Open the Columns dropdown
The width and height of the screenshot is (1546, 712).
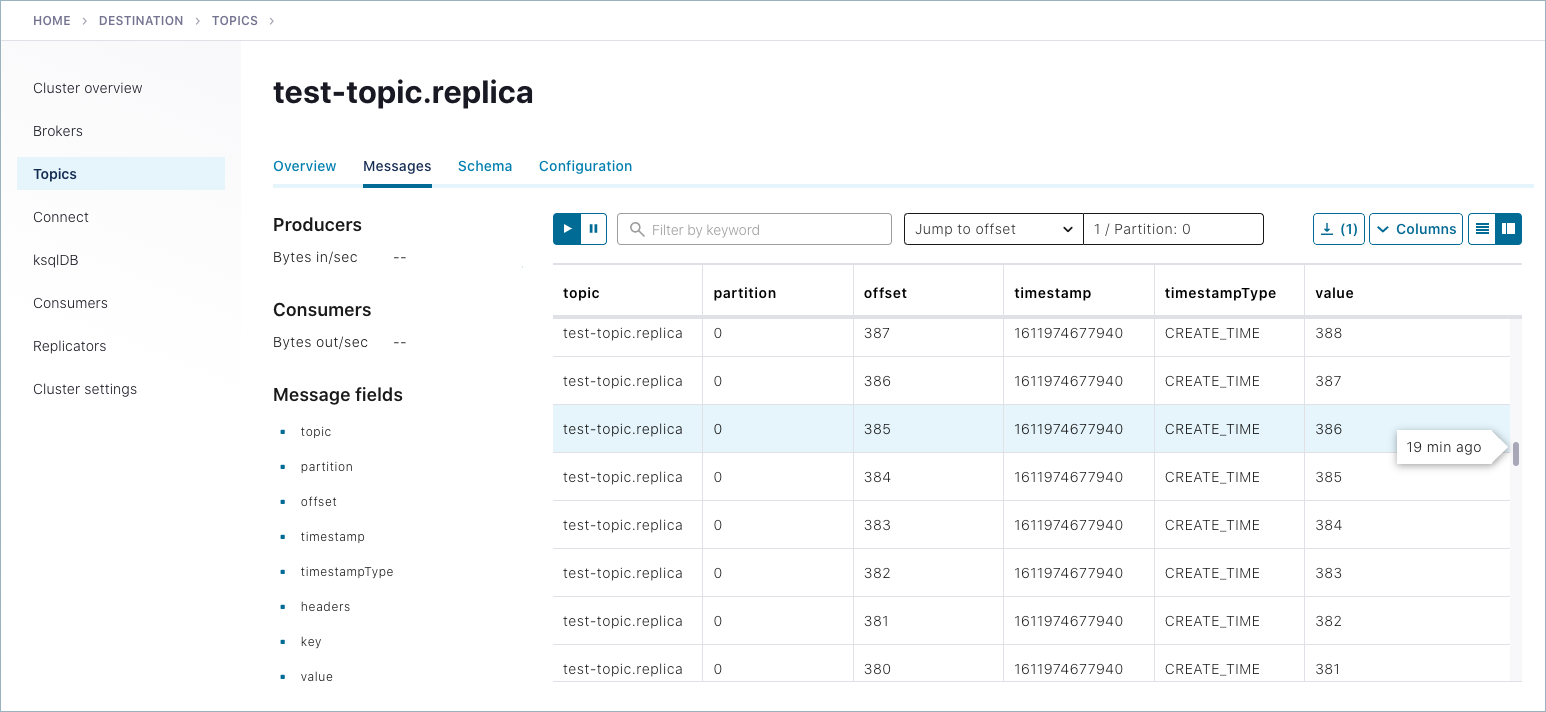point(1416,229)
